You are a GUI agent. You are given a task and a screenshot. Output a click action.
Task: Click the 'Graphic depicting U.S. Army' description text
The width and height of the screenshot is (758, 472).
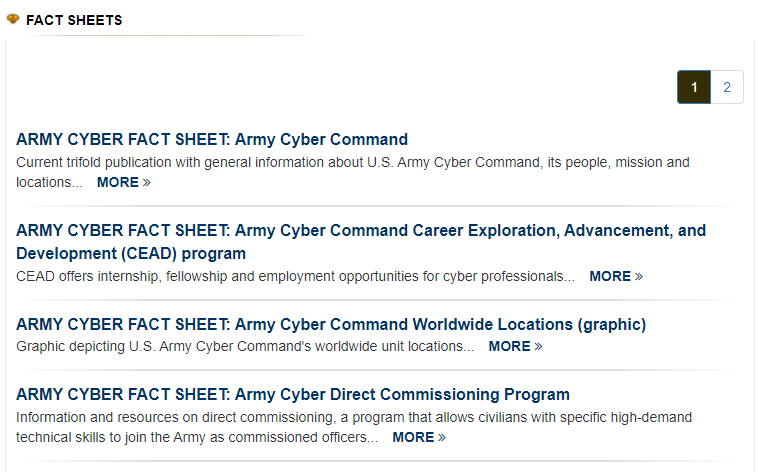[245, 346]
